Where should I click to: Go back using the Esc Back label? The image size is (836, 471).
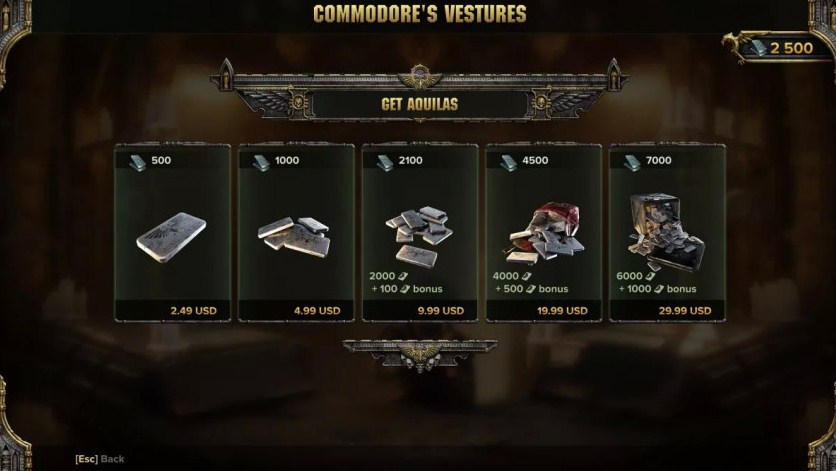point(100,459)
